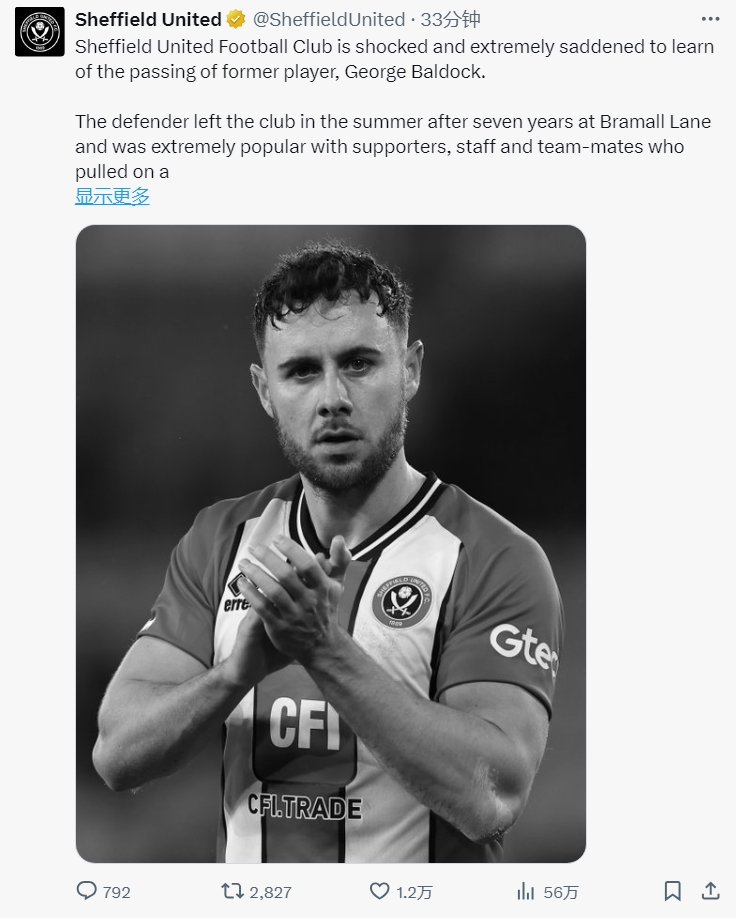
Task: Click the 56万 views count
Action: (x=561, y=892)
